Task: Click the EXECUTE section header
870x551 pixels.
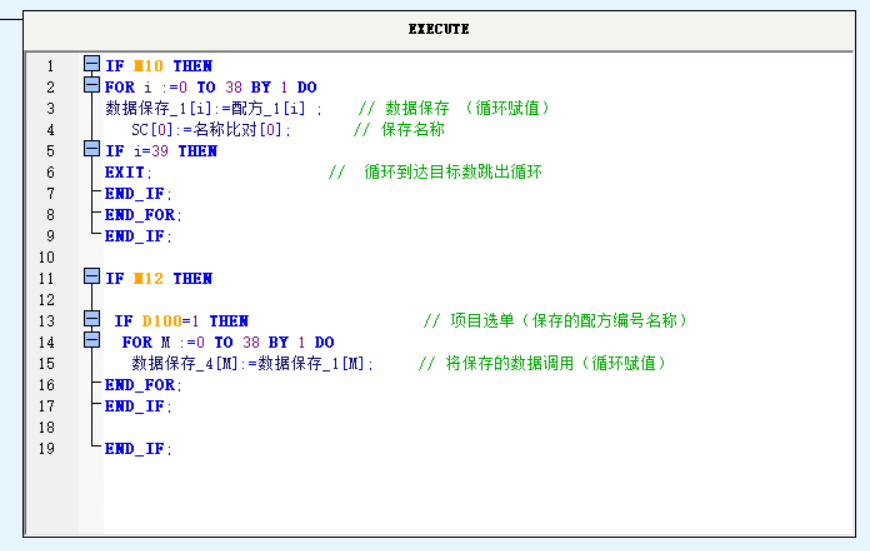Action: point(438,29)
